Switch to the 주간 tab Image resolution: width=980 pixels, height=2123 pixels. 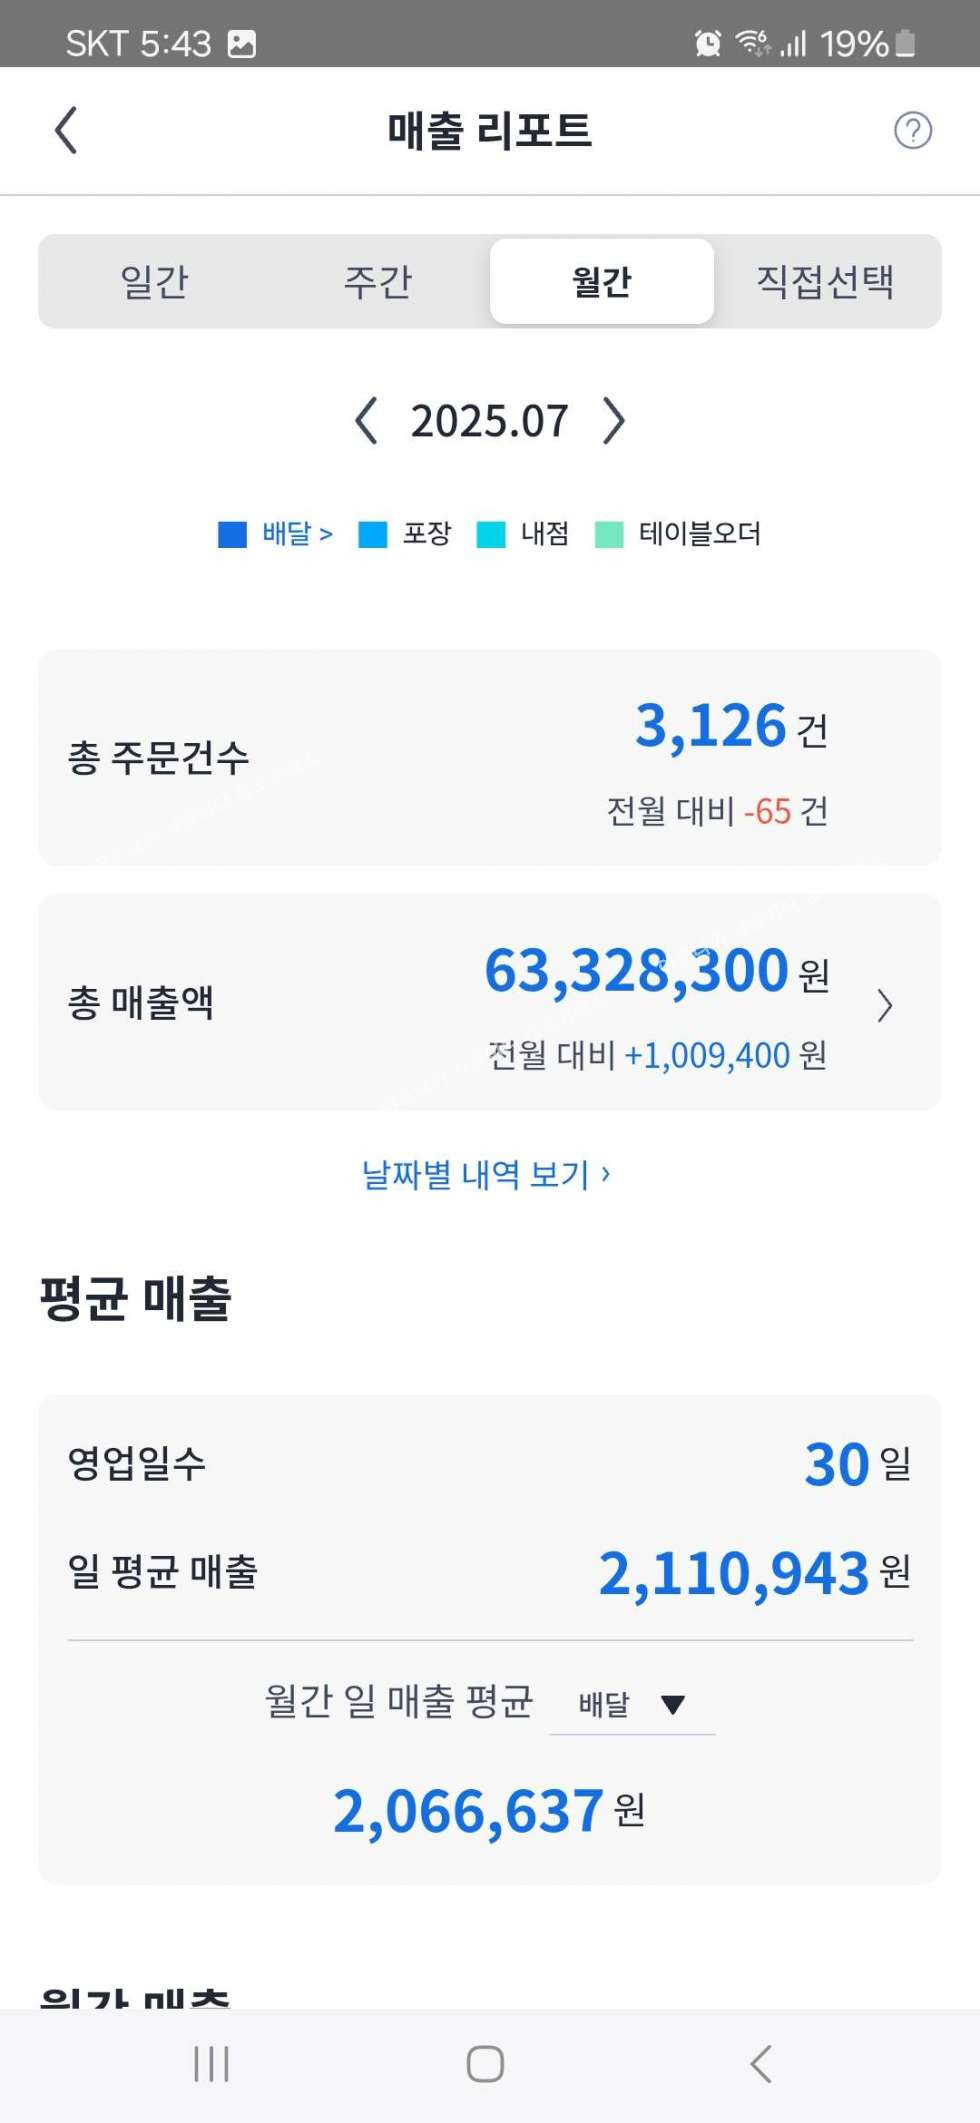378,282
